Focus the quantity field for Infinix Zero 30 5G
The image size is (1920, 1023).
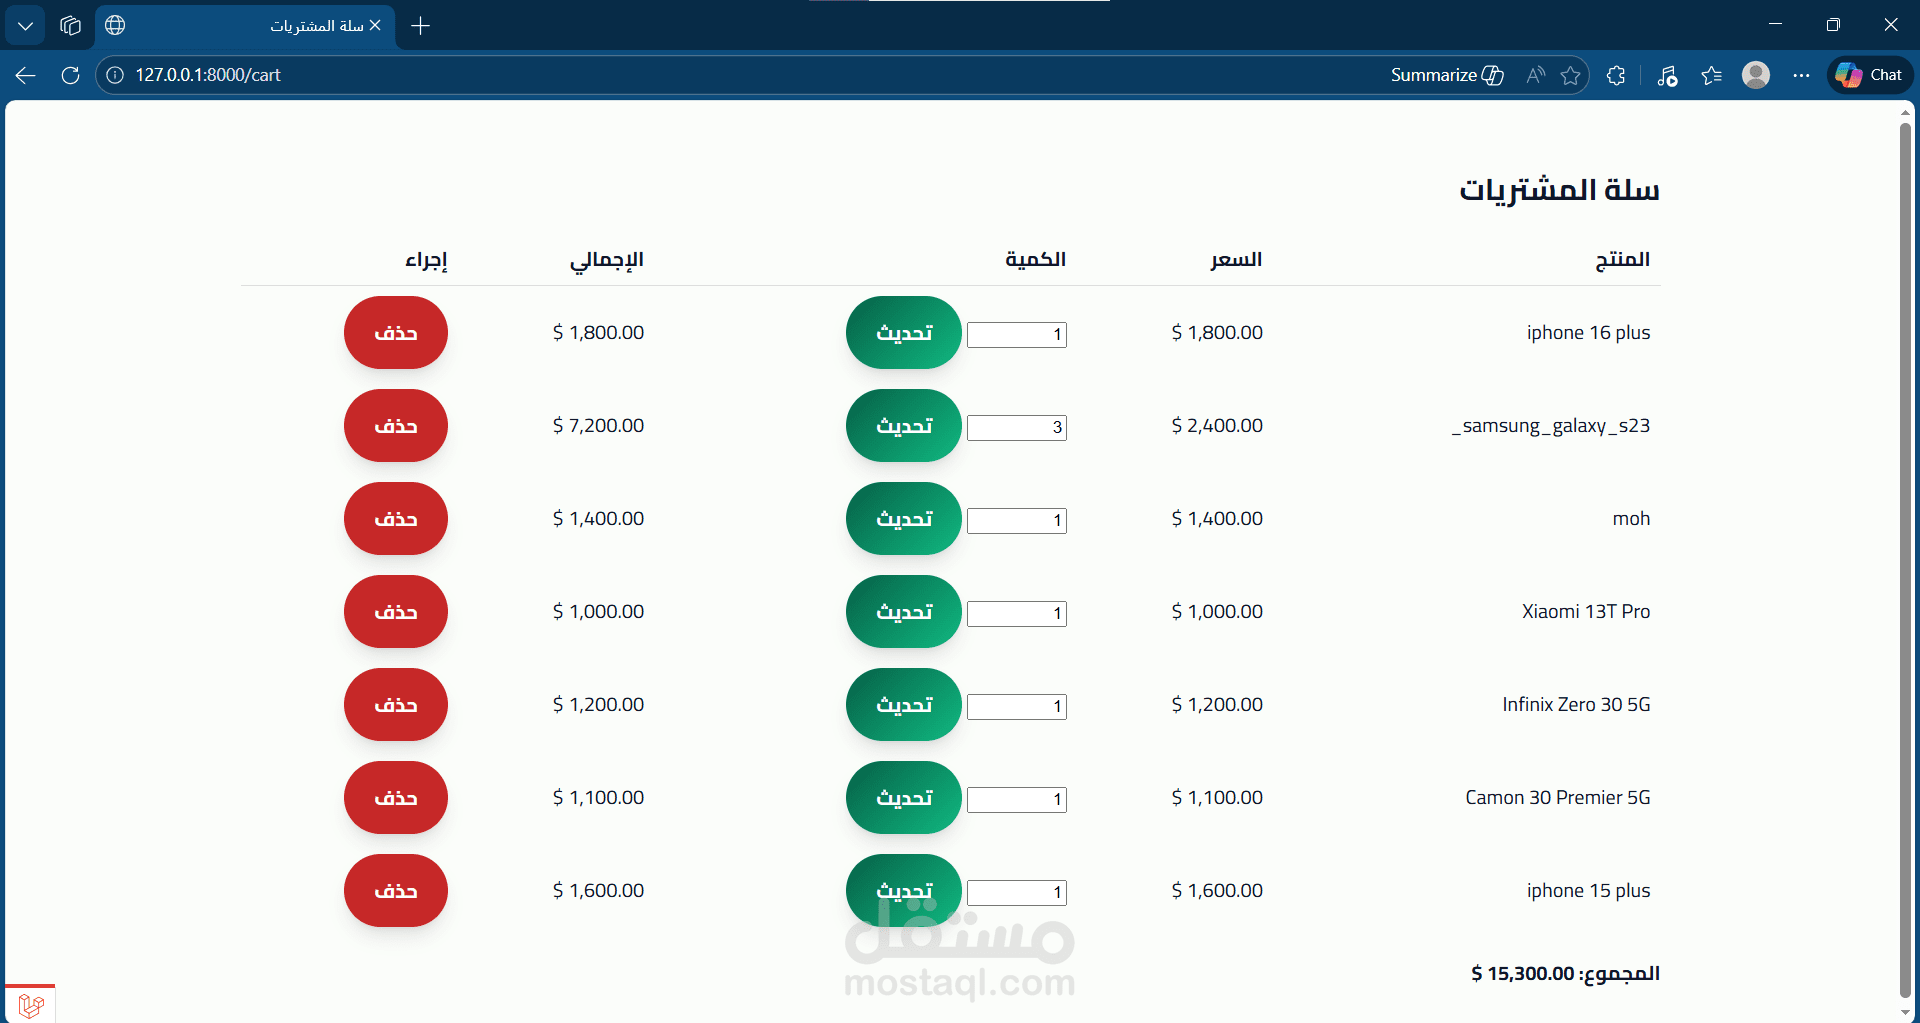pyautogui.click(x=1017, y=707)
